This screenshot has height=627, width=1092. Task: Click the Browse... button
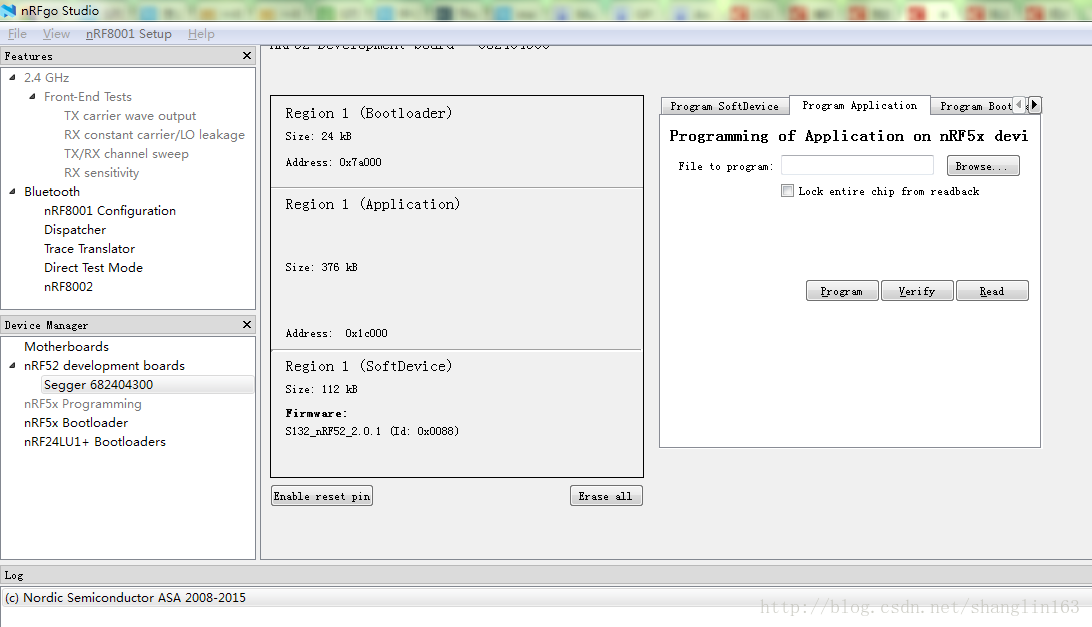tap(983, 166)
